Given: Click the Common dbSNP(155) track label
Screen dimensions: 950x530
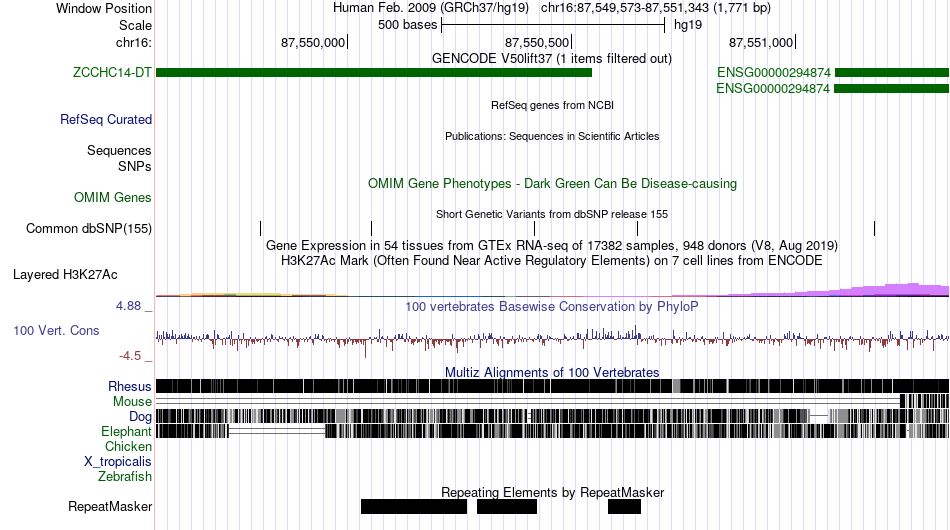Looking at the screenshot, I should click(x=89, y=228).
